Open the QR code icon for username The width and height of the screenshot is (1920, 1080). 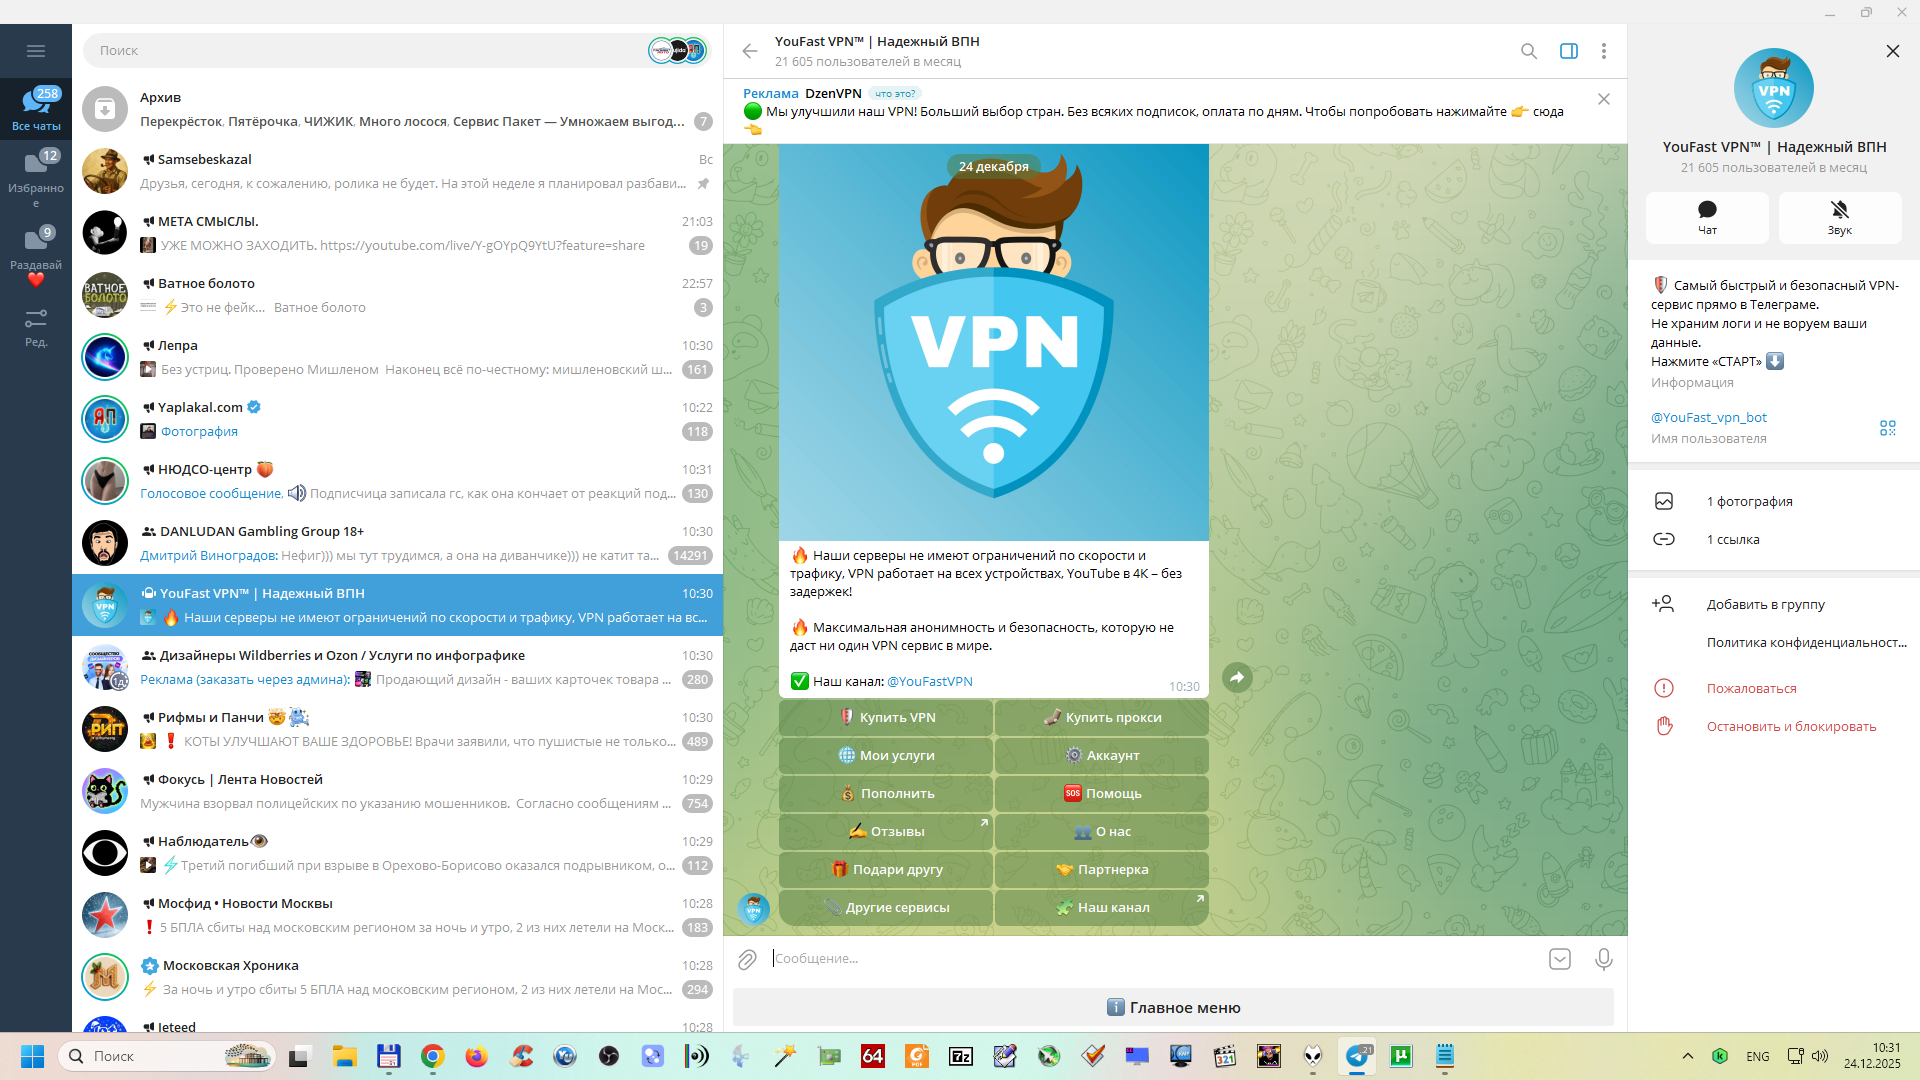[x=1887, y=428]
